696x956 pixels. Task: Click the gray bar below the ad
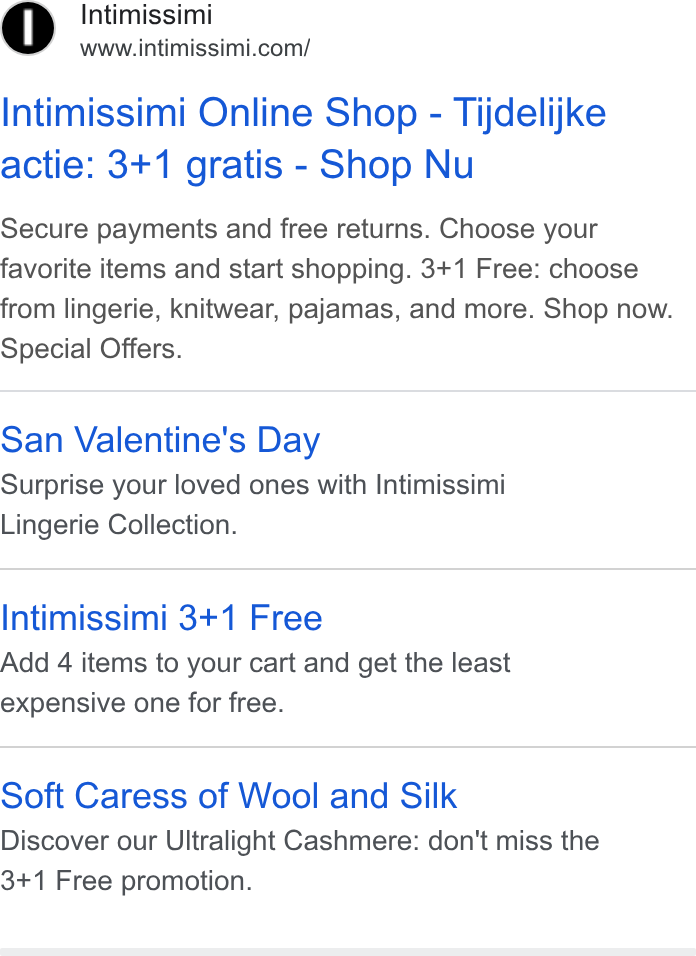click(x=348, y=952)
